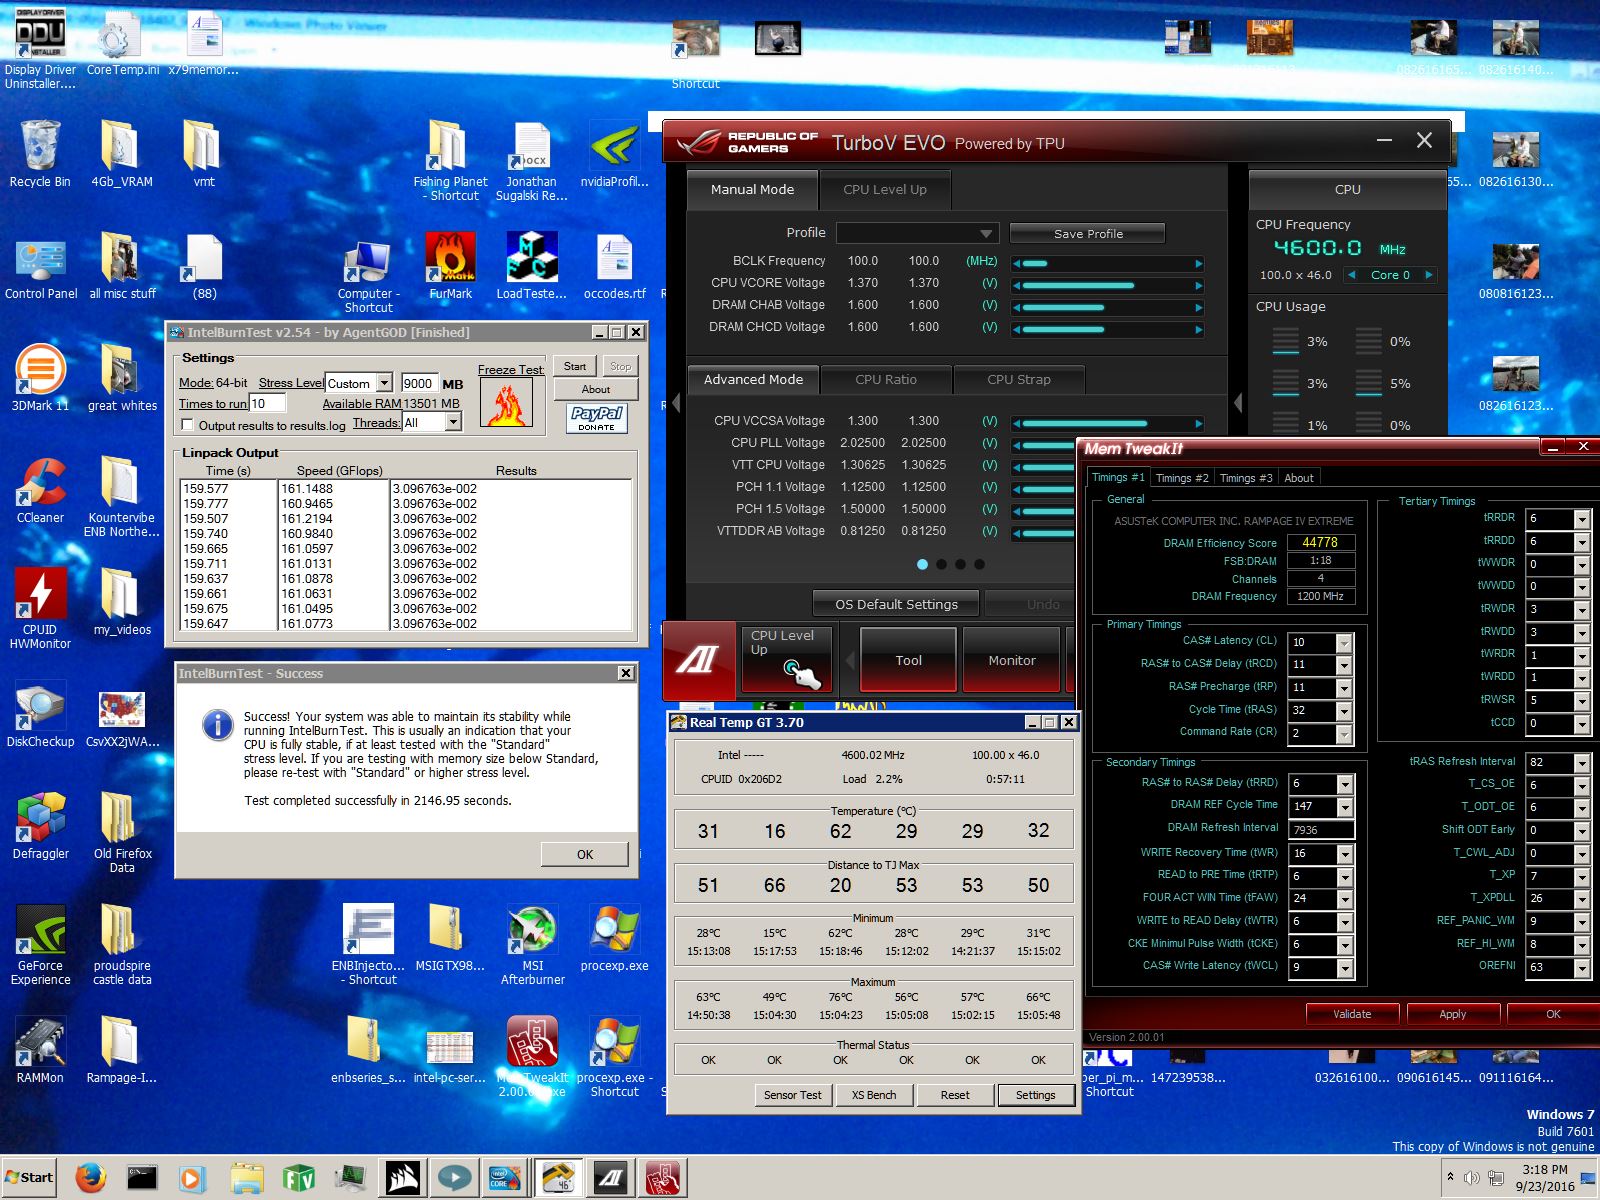Switch to the CPU Strap tab
Image resolution: width=1600 pixels, height=1200 pixels.
pos(1019,379)
